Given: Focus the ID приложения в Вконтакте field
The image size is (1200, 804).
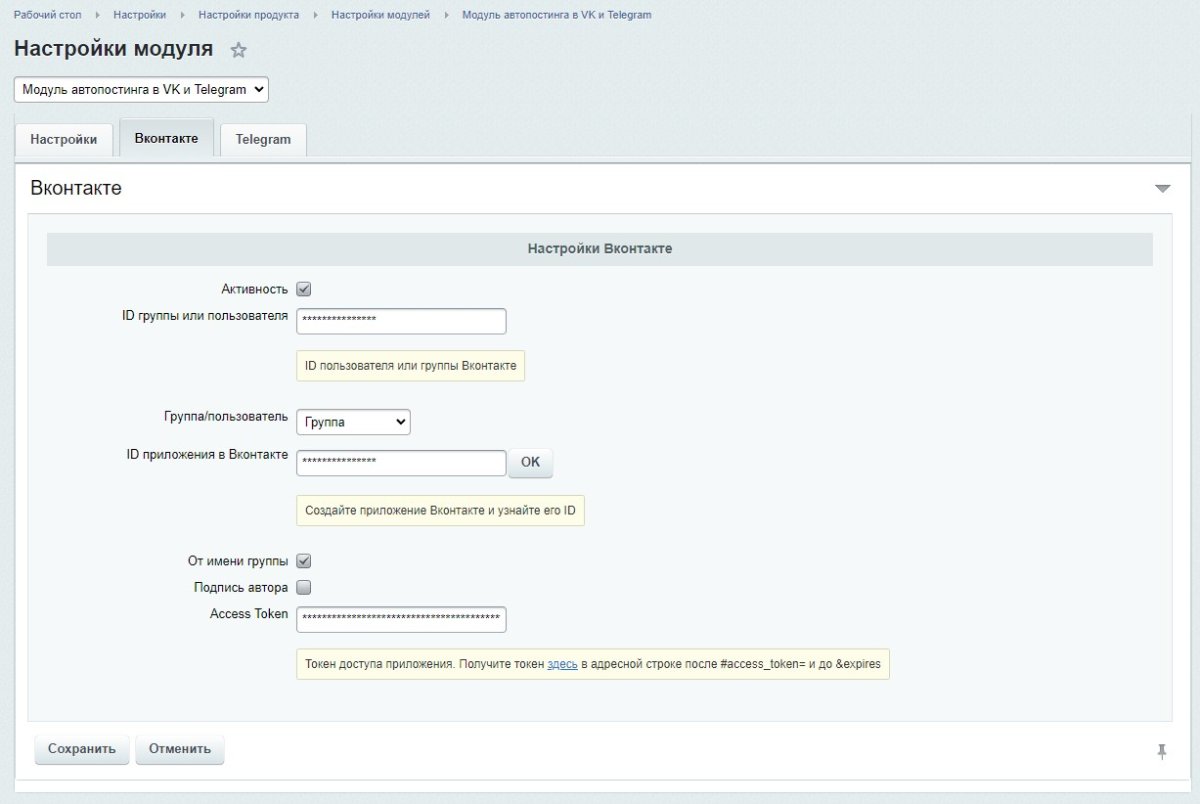Looking at the screenshot, I should coord(401,463).
